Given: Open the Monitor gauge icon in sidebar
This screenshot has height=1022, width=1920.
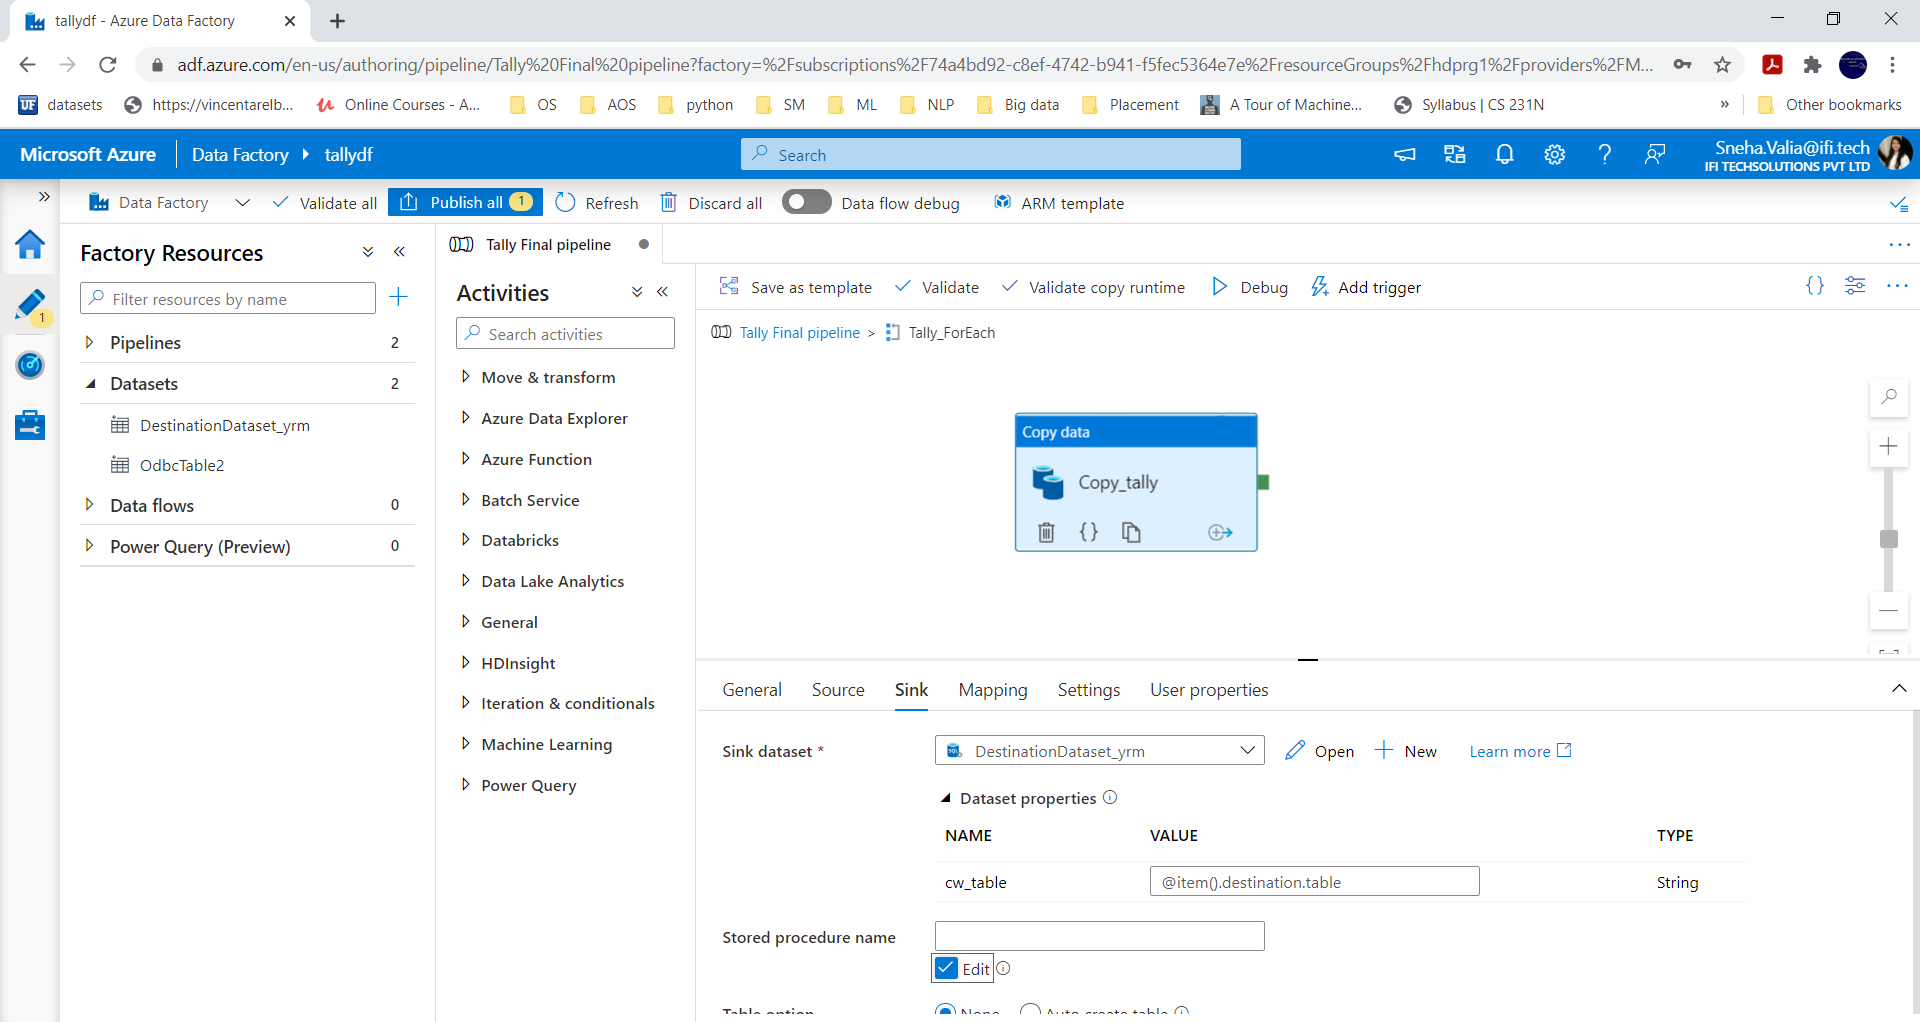Looking at the screenshot, I should (30, 365).
